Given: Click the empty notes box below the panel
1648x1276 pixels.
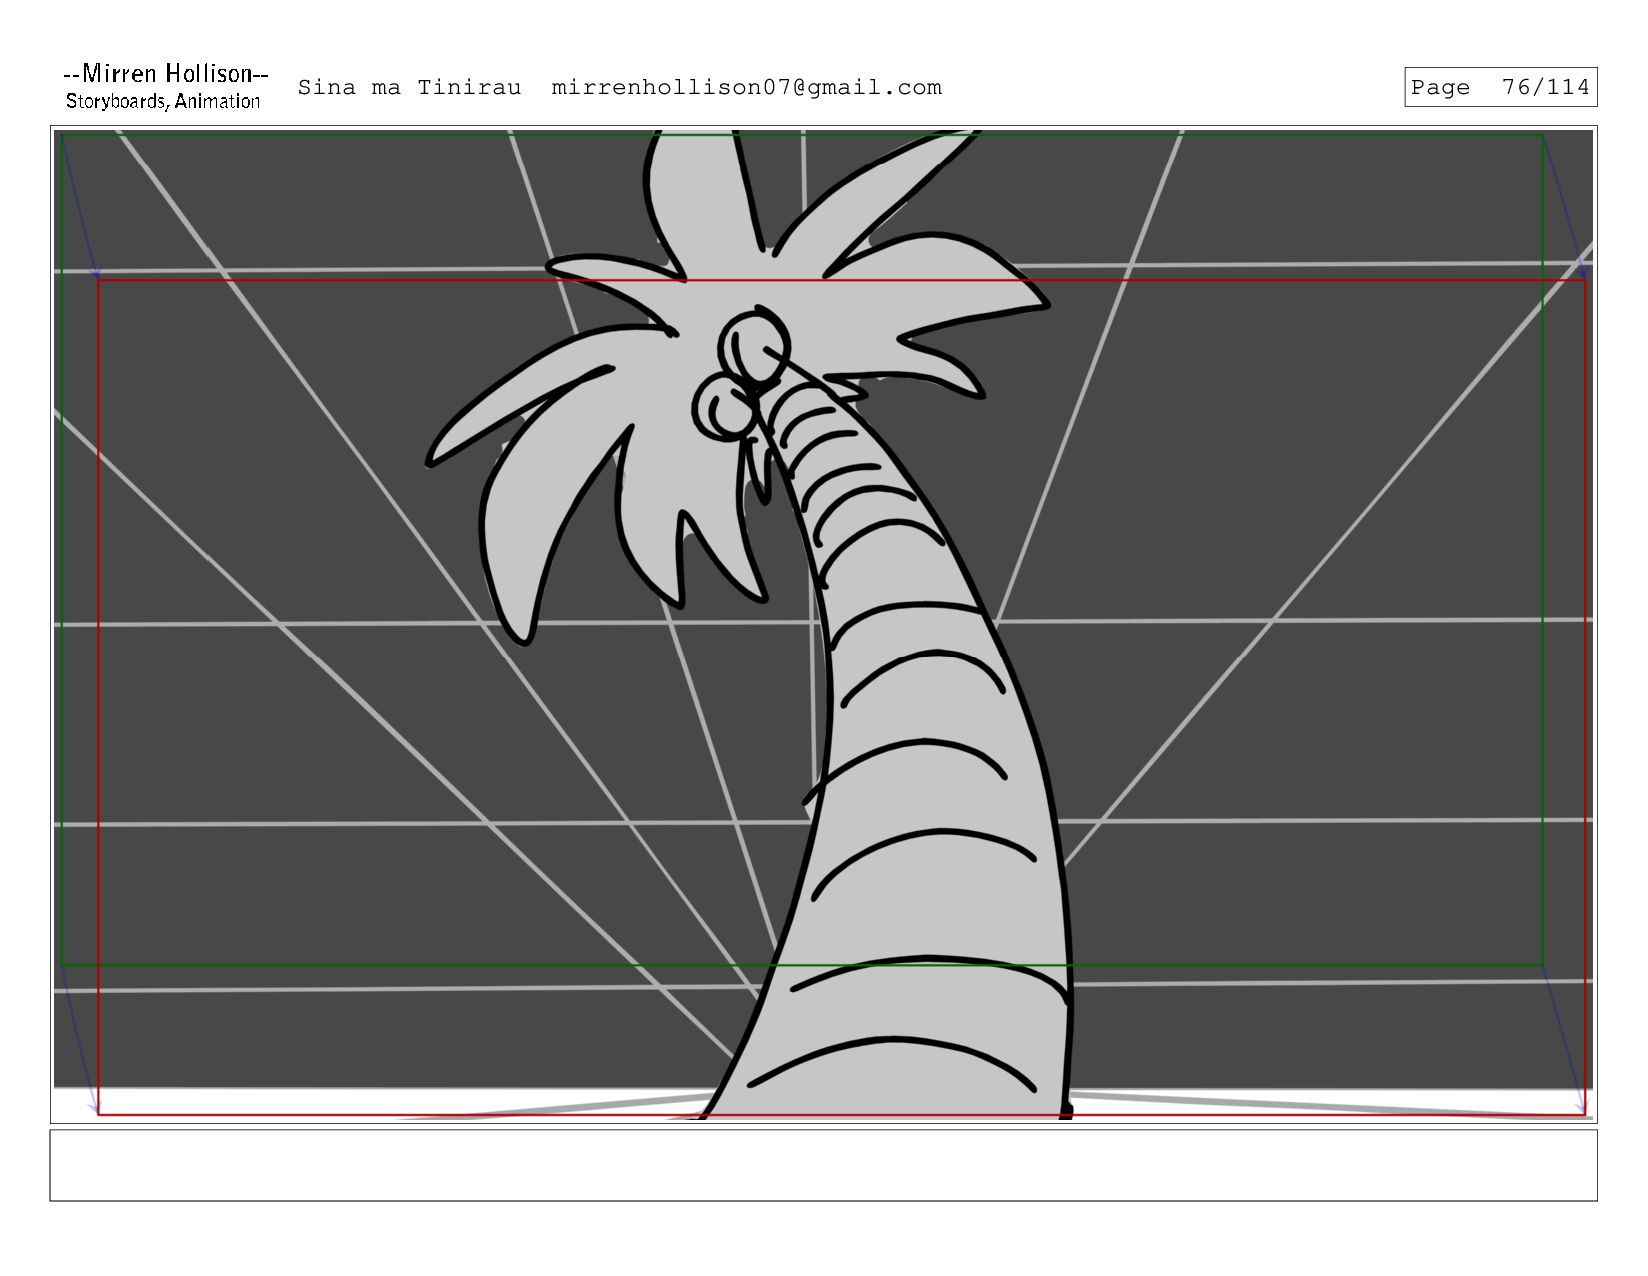Looking at the screenshot, I should click(x=823, y=1165).
